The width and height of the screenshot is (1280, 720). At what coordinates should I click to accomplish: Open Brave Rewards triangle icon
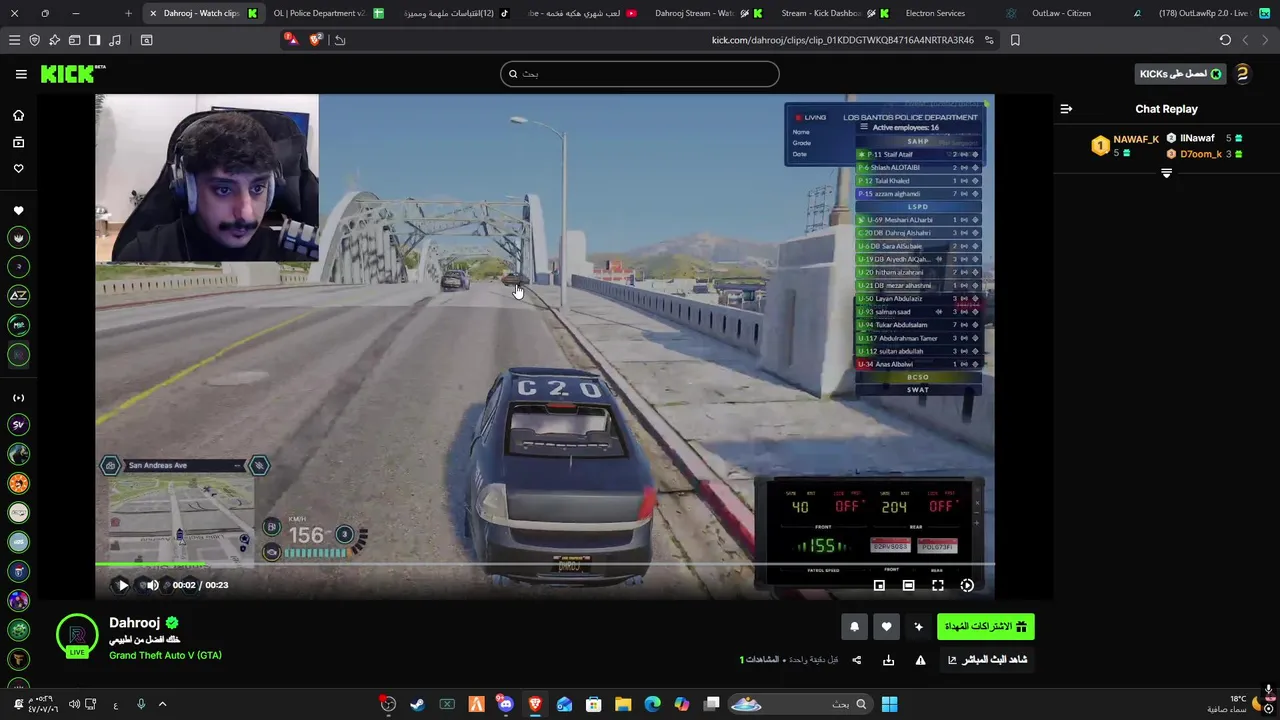(290, 39)
